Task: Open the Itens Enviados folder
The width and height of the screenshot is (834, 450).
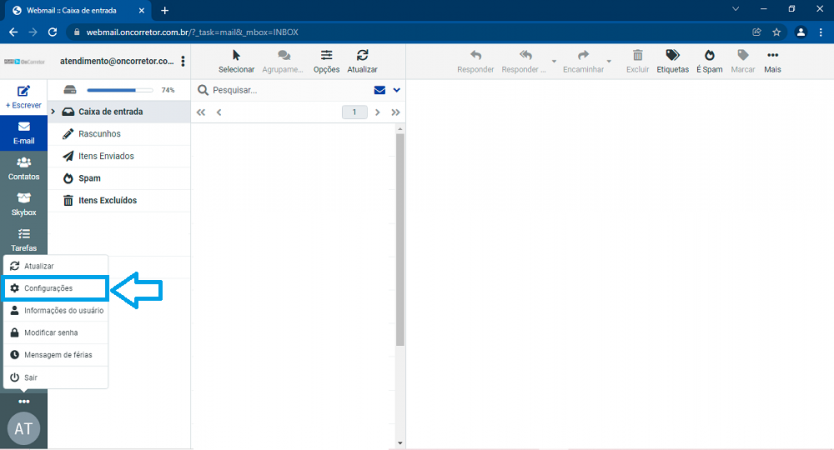Action: pyautogui.click(x=119, y=156)
